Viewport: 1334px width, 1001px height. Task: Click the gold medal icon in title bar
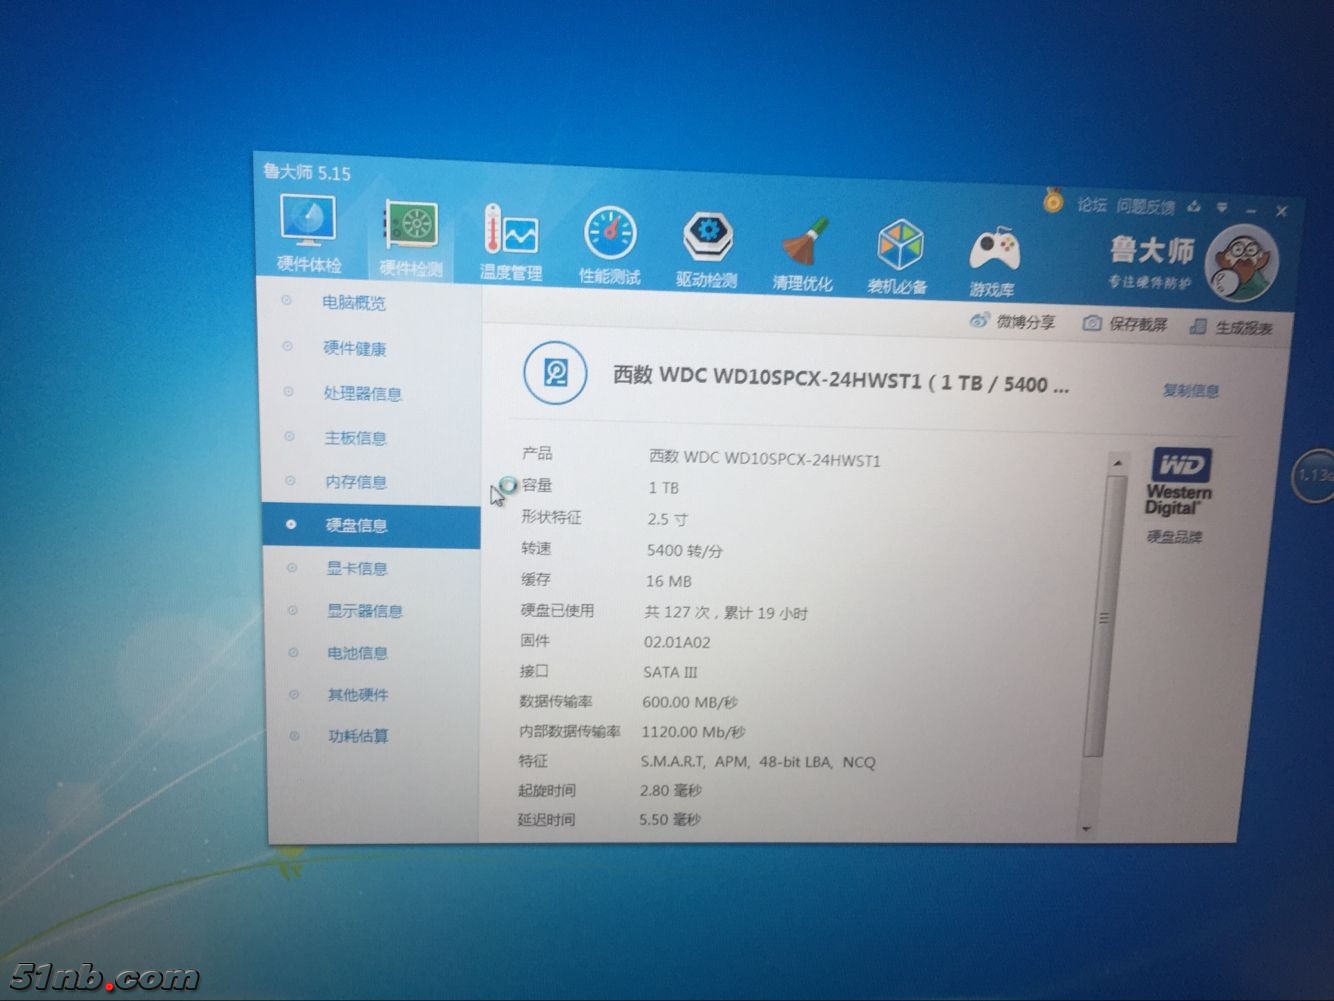pos(1052,201)
